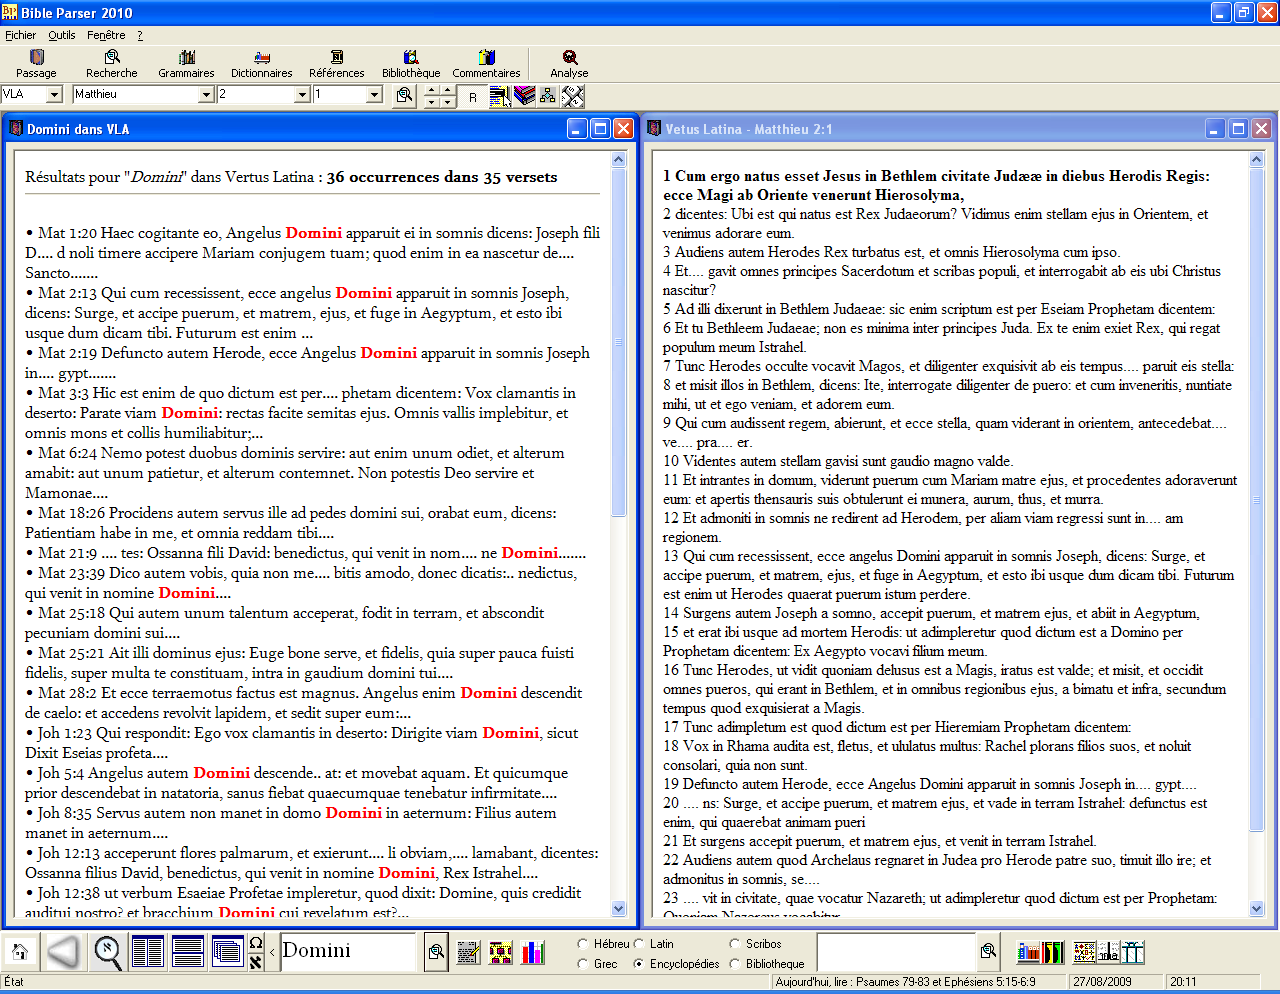Click the magnifier beside the empty search box
This screenshot has width=1280, height=994.
[x=988, y=951]
